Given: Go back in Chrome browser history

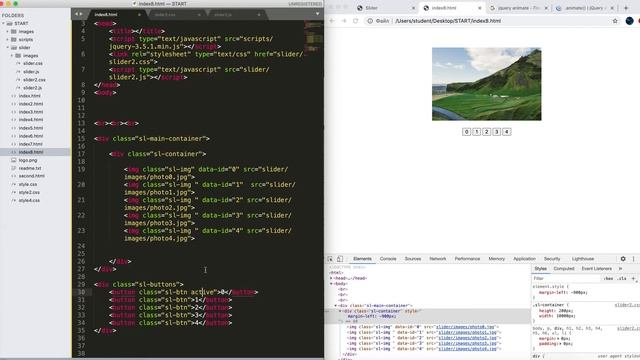Looking at the screenshot, I should tap(332, 21).
